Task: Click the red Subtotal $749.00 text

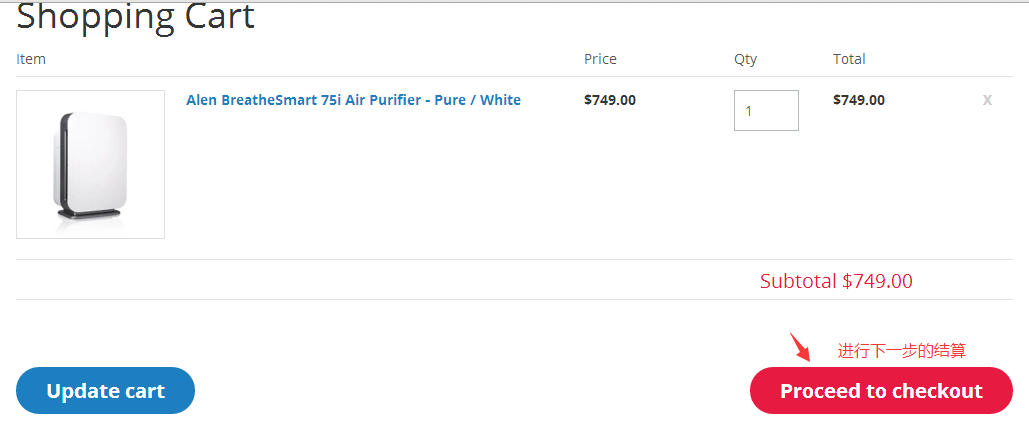Action: point(836,281)
